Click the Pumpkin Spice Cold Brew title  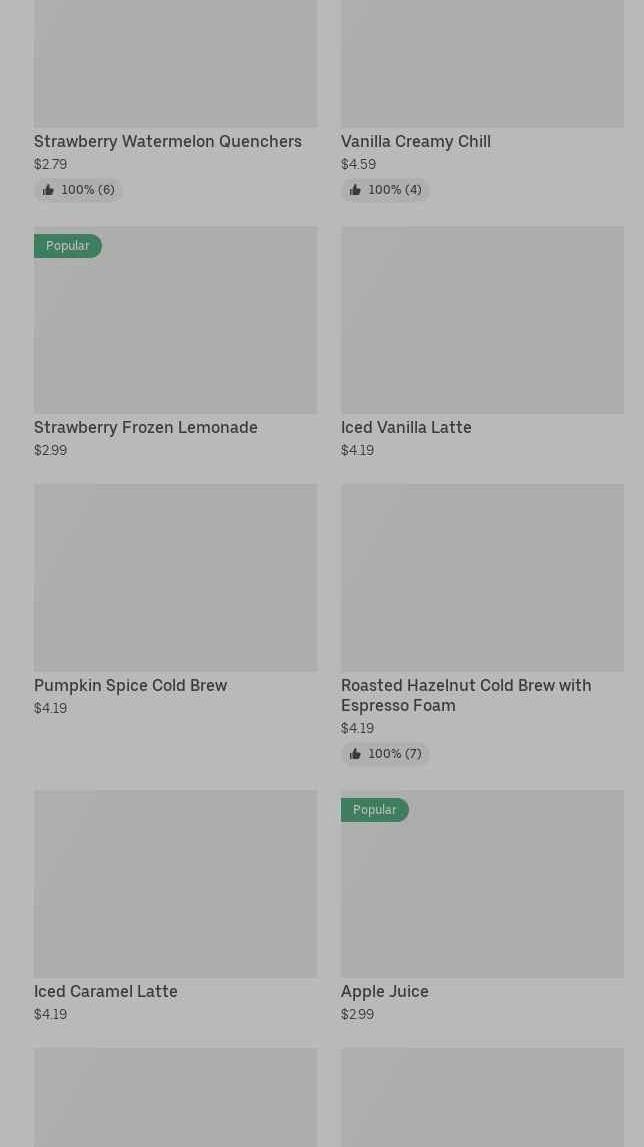pyautogui.click(x=131, y=685)
